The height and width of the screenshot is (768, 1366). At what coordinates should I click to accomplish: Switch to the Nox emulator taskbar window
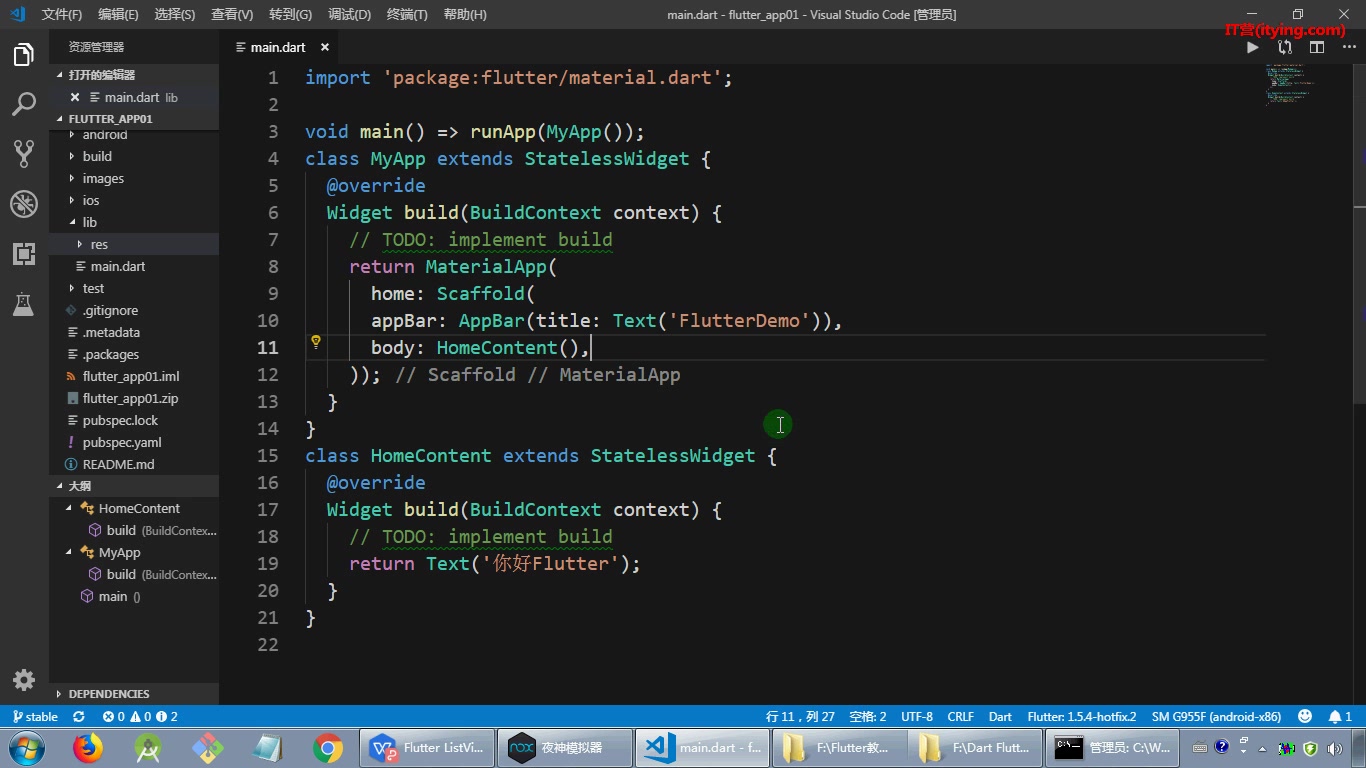click(x=564, y=748)
